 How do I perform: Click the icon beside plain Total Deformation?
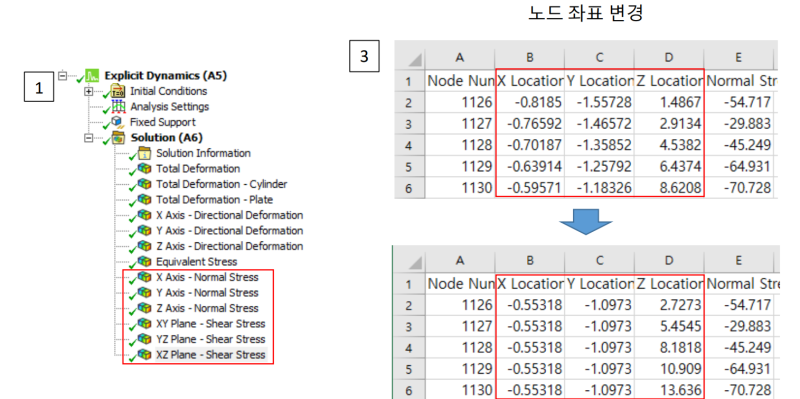[x=144, y=169]
